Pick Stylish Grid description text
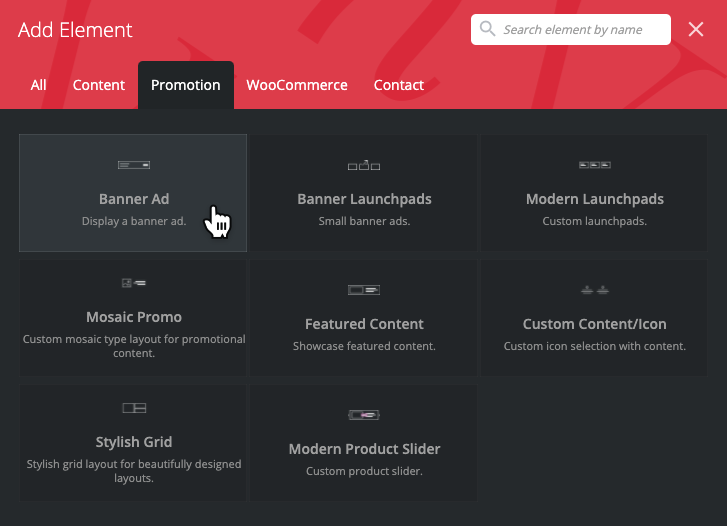The image size is (727, 526). [134, 471]
